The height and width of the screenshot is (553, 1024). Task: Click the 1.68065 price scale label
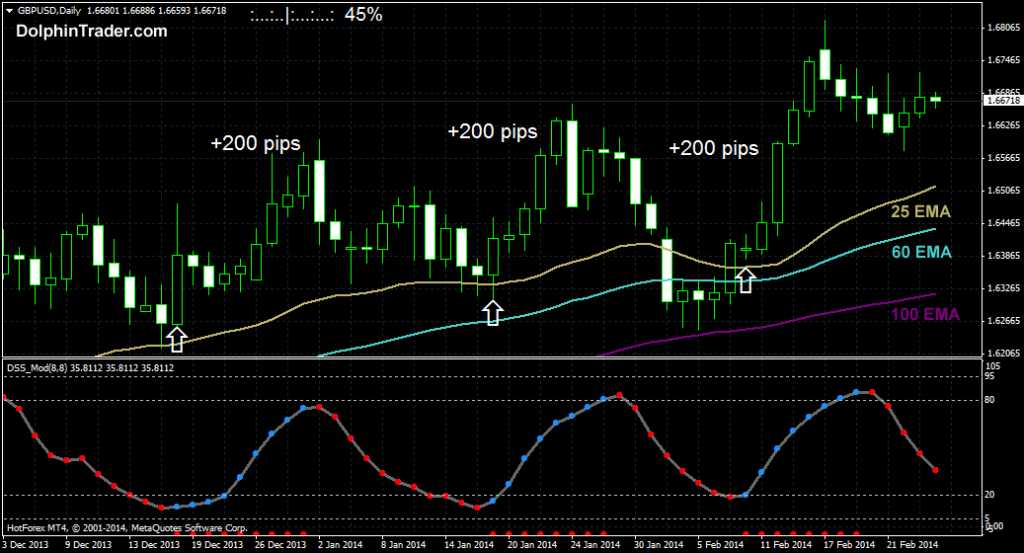tap(1004, 27)
